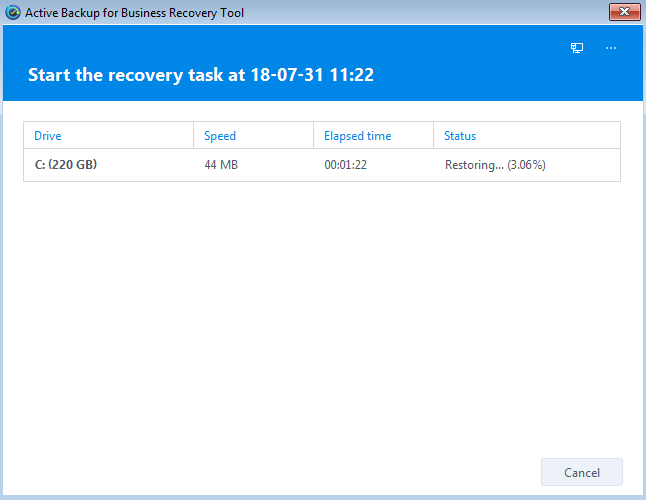Open the three-dot more options menu
The height and width of the screenshot is (500, 646).
[x=611, y=48]
